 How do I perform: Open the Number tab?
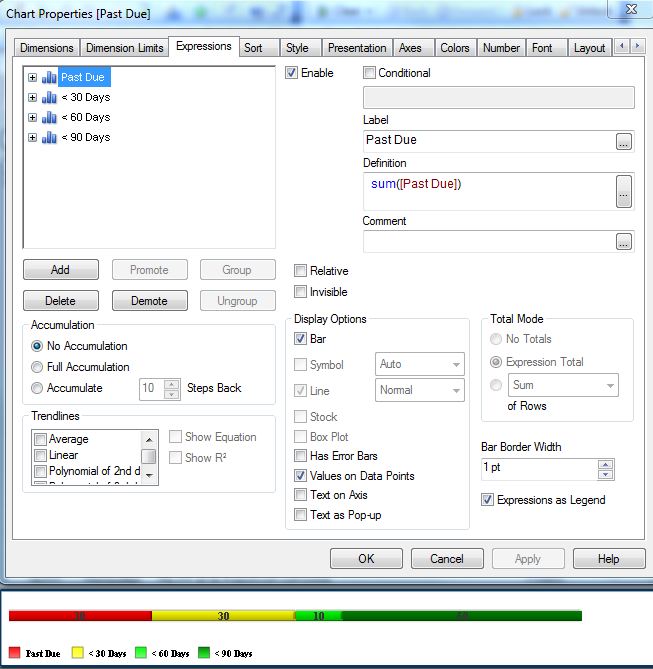tap(501, 48)
